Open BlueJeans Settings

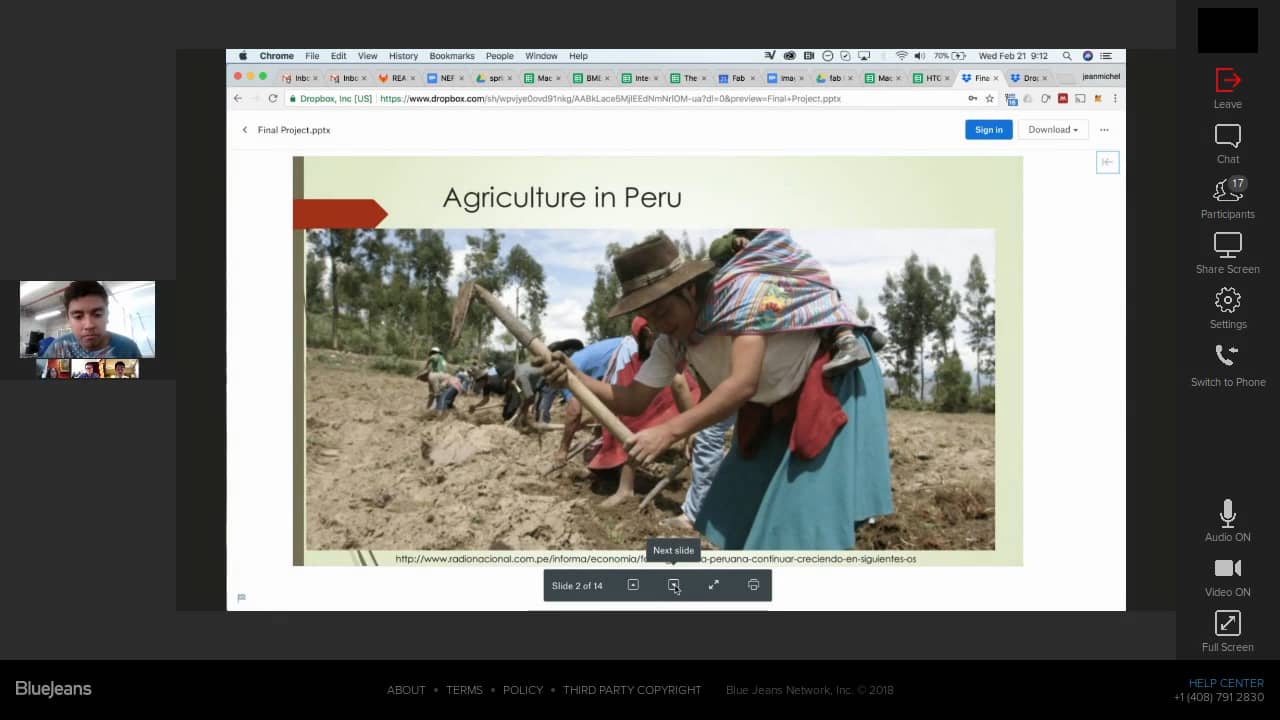pyautogui.click(x=1227, y=309)
